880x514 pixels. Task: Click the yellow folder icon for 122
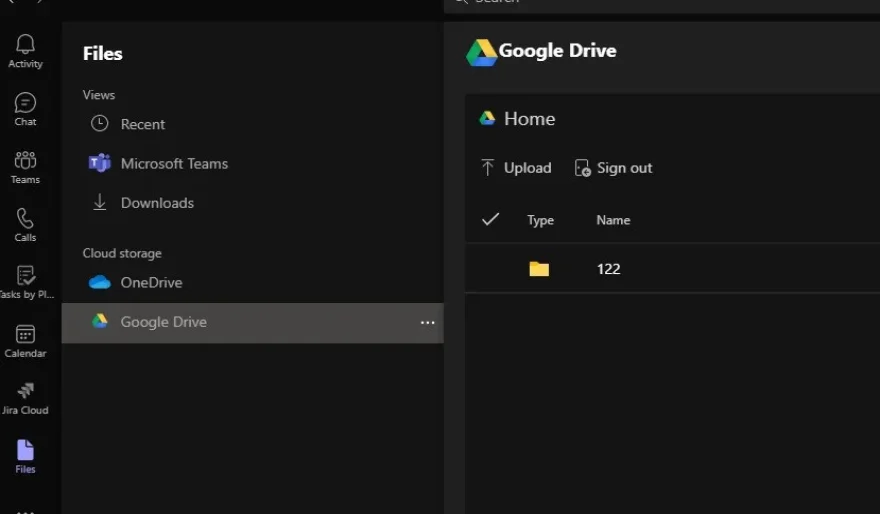click(539, 269)
